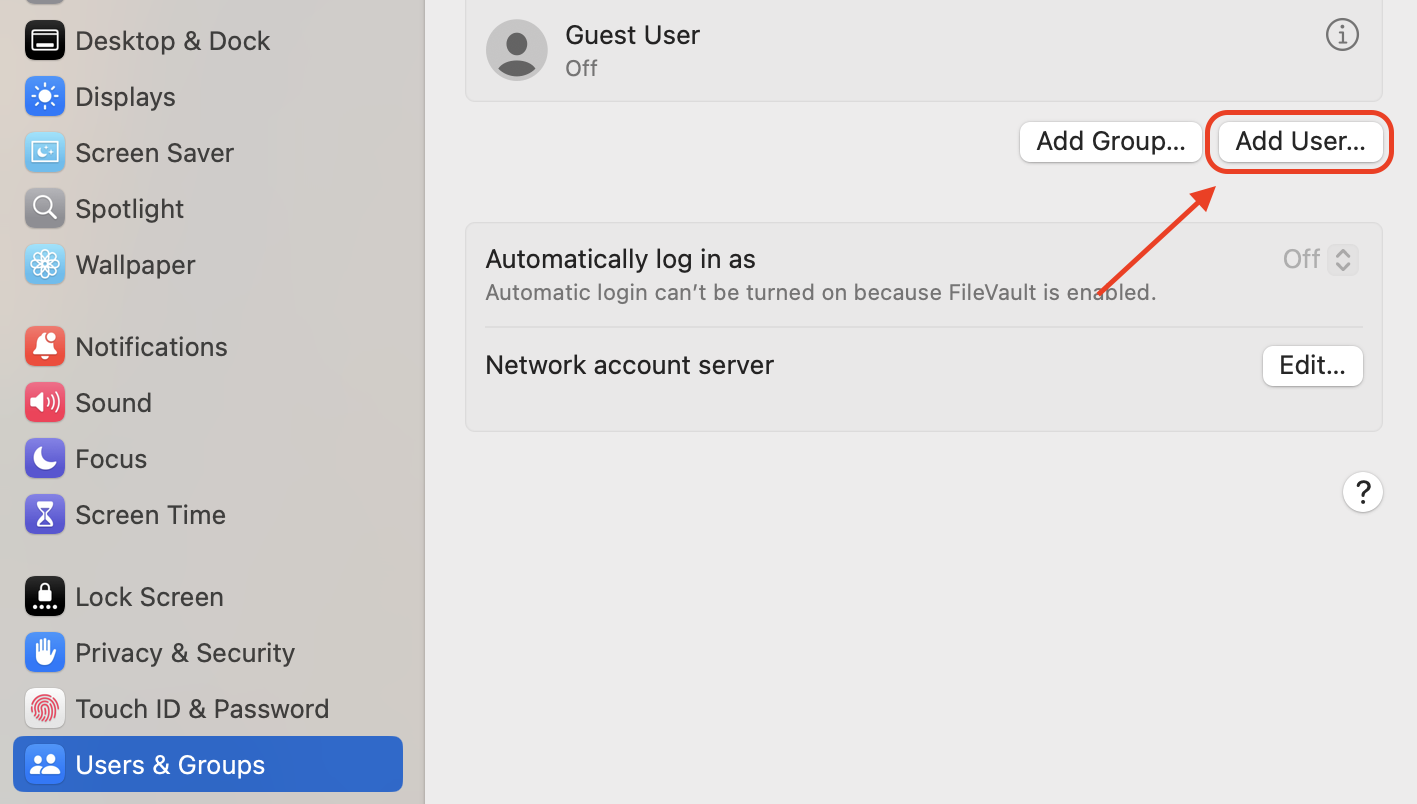
Task: Open Notifications preferences
Action: pos(151,346)
